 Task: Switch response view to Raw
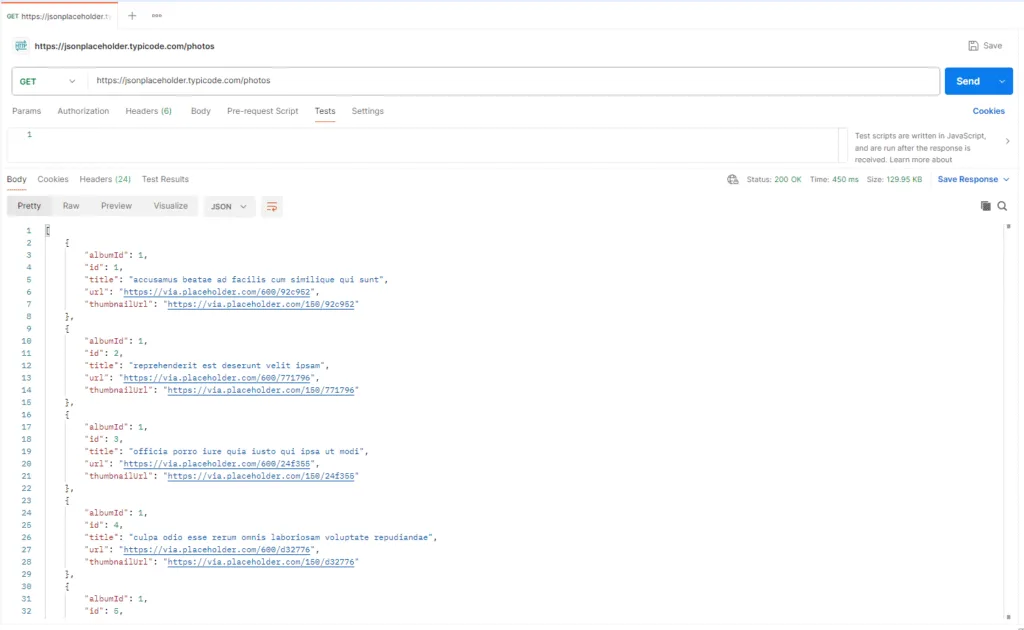coord(71,206)
